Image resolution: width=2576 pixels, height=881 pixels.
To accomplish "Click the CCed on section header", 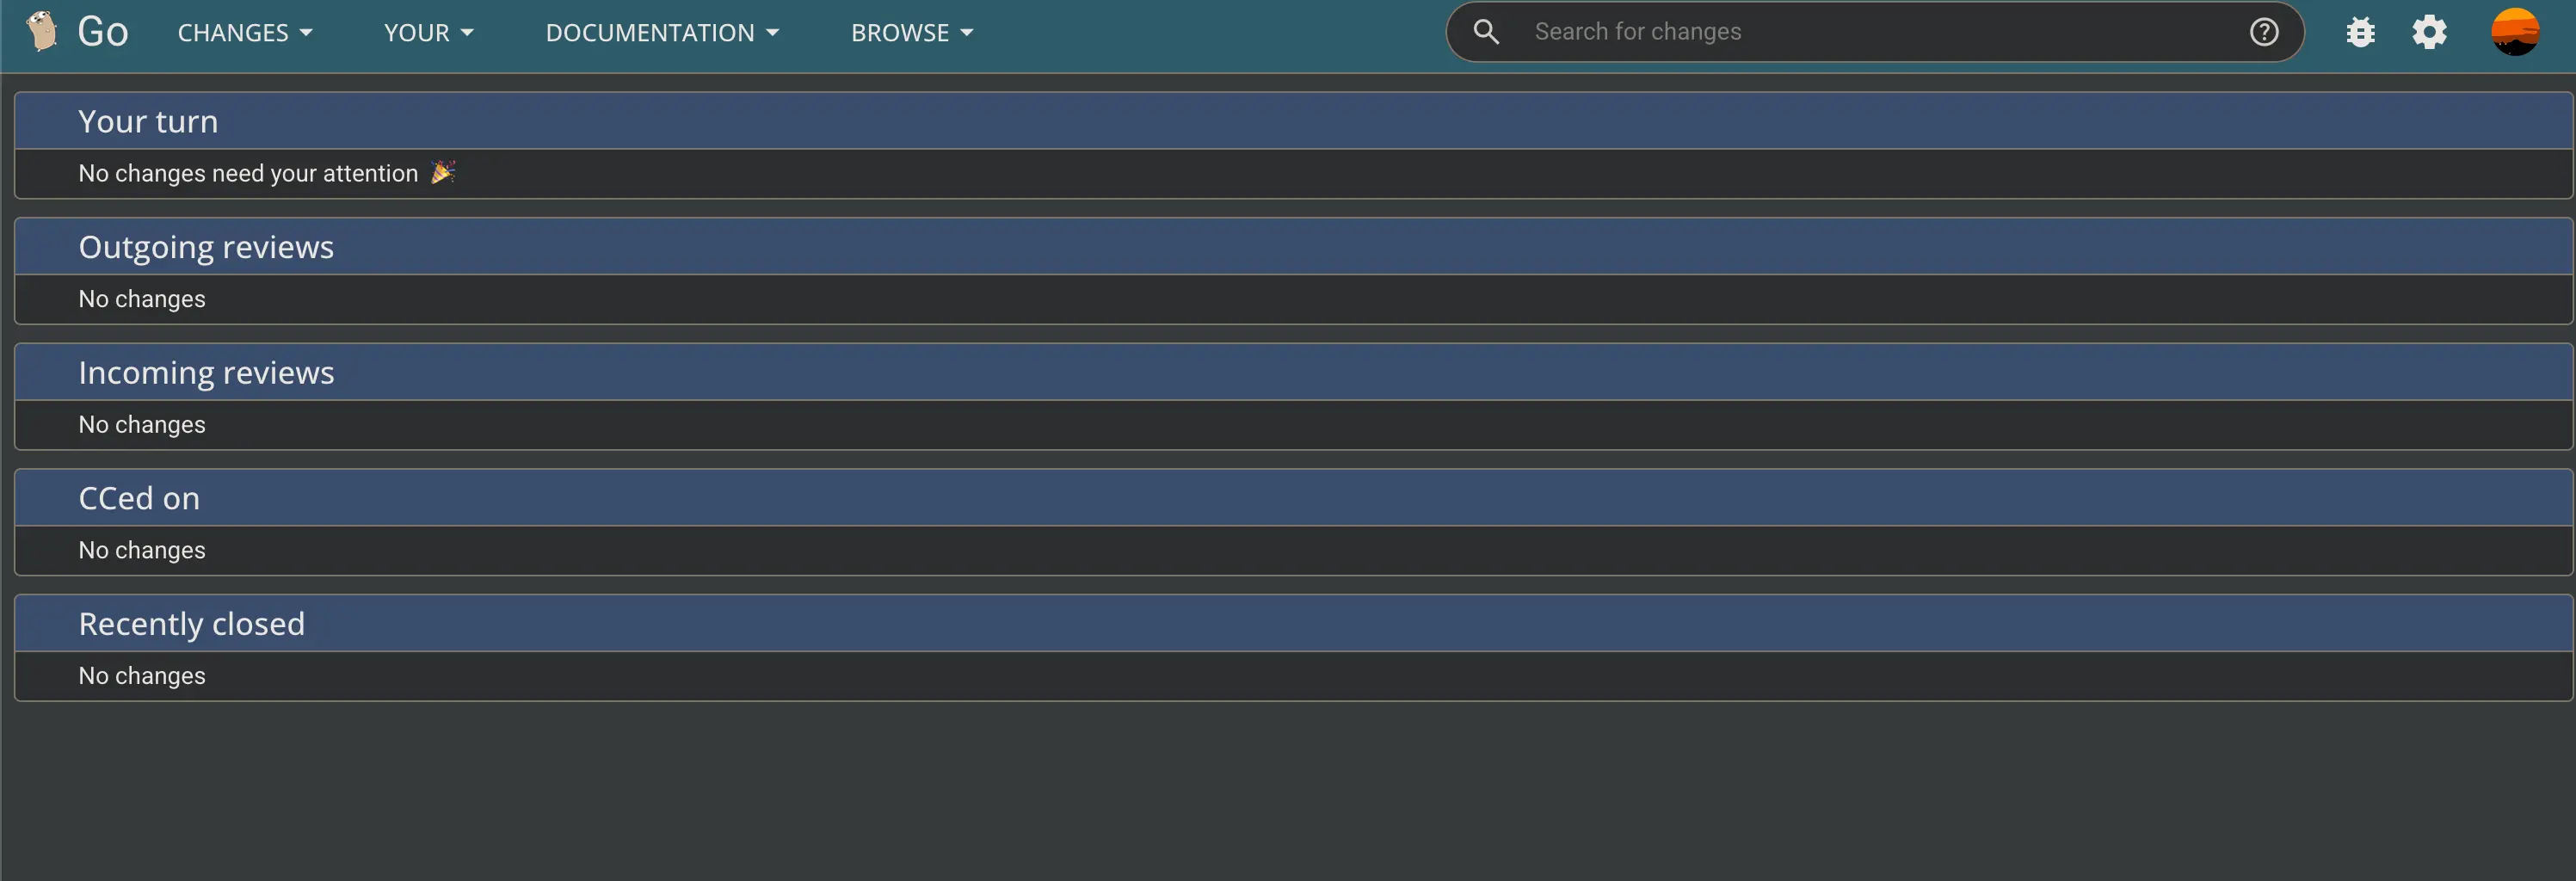I will point(138,497).
